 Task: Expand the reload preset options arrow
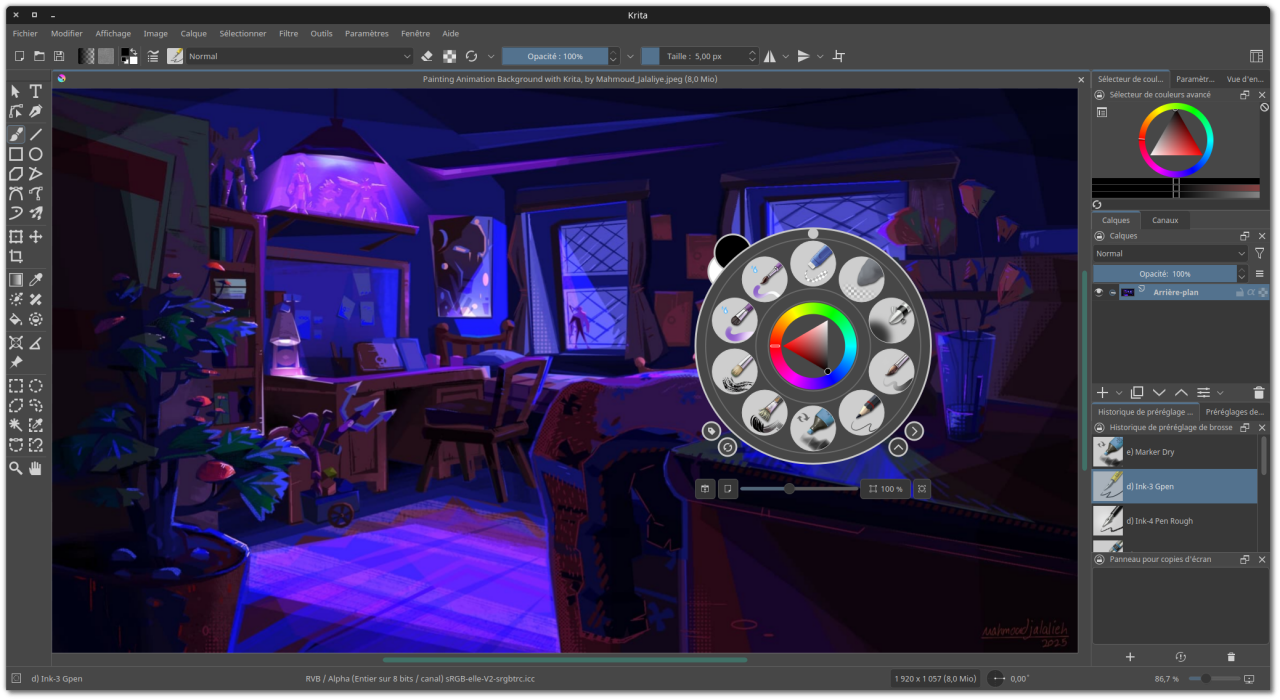tap(491, 56)
